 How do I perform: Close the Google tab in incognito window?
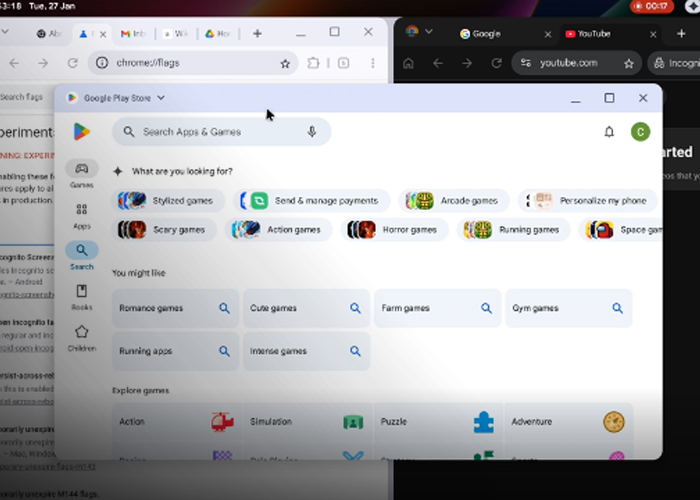point(548,34)
